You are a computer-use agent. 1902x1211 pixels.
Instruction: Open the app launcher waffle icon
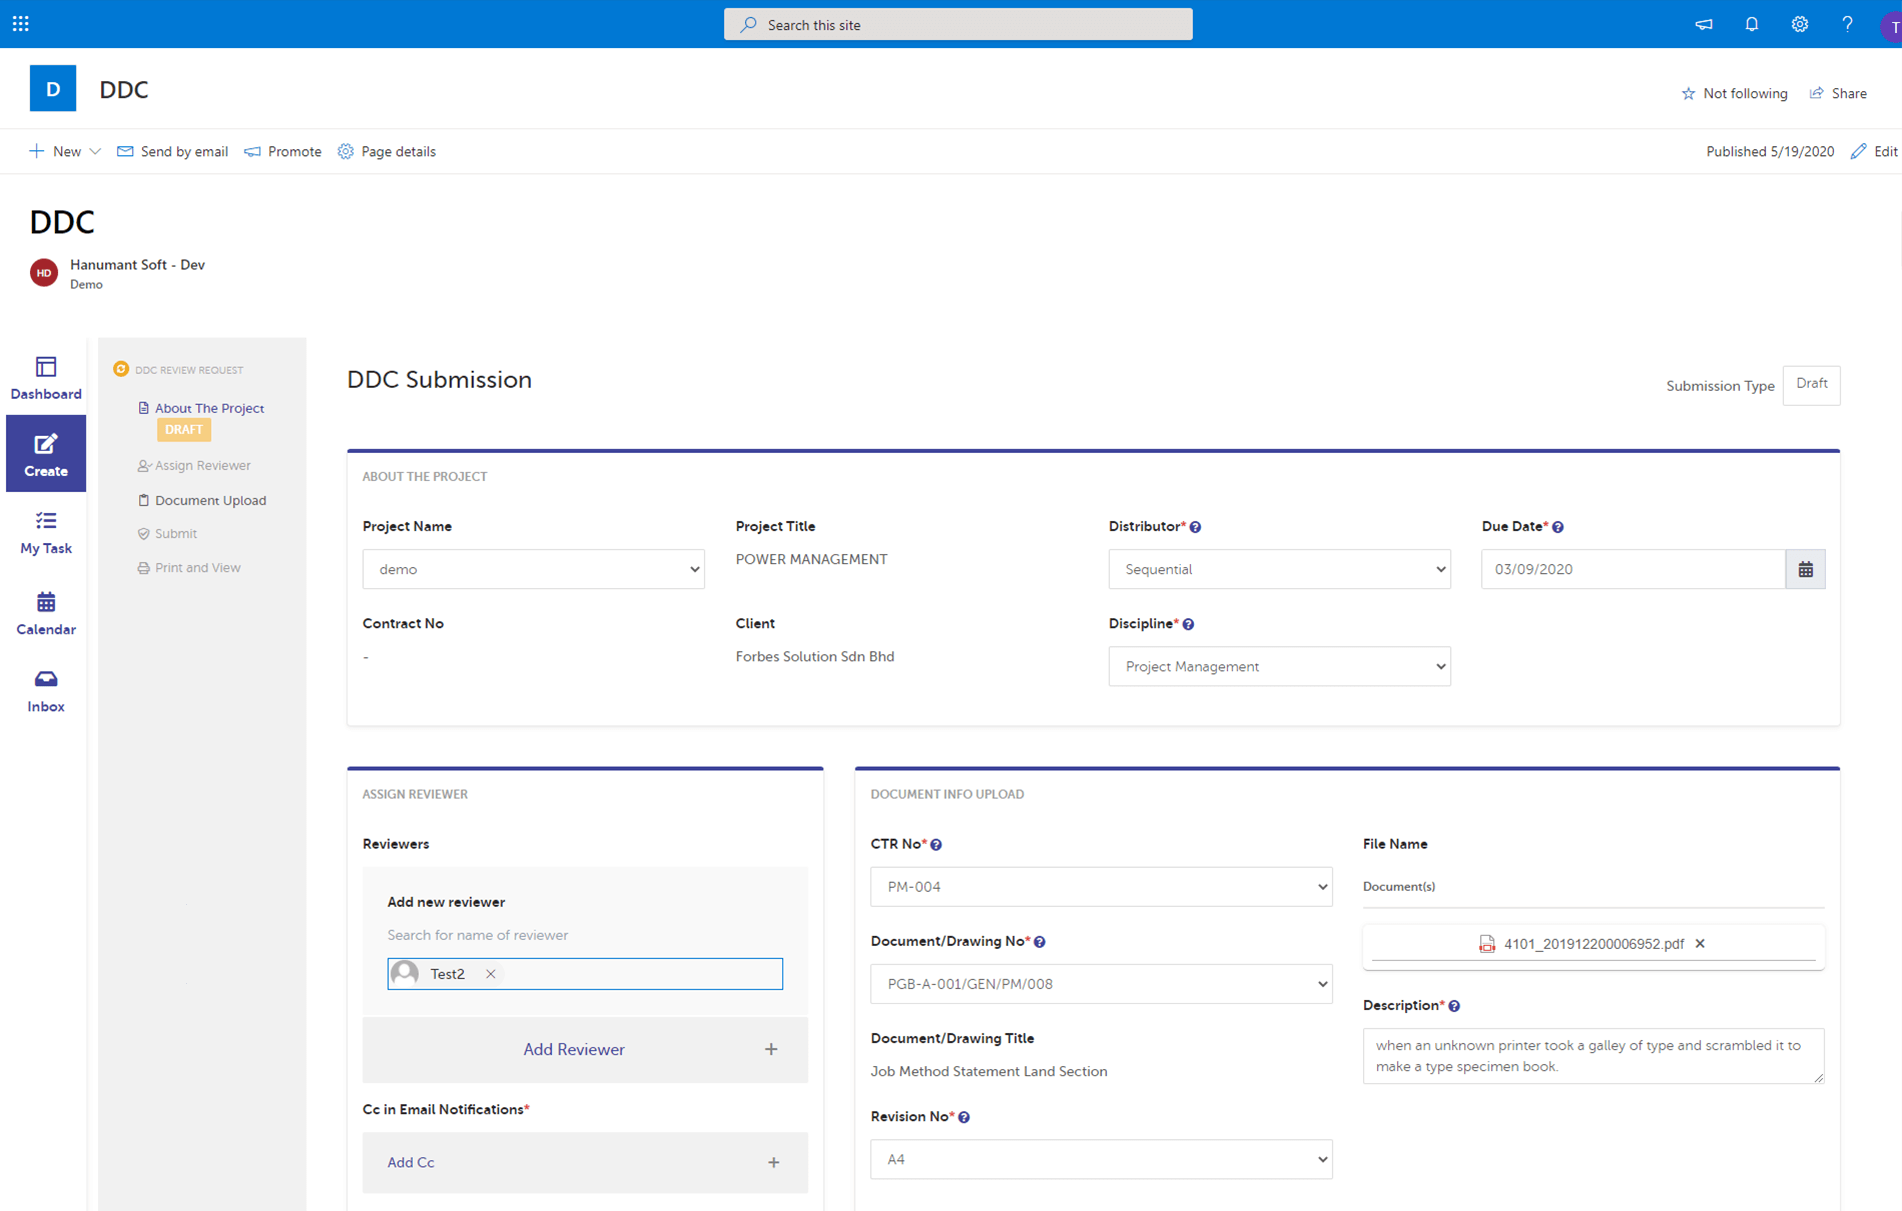[x=21, y=24]
